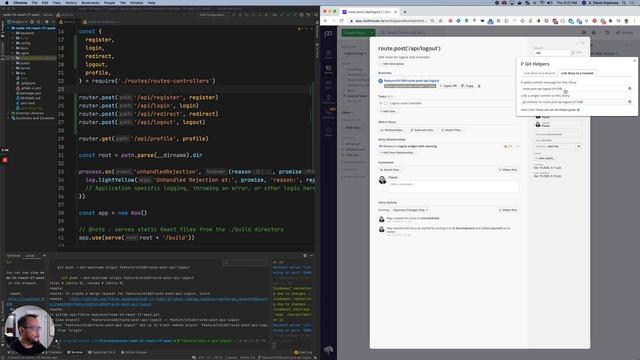Select the .gitignore file in project tree
The height and width of the screenshot is (360, 640).
tap(28, 83)
